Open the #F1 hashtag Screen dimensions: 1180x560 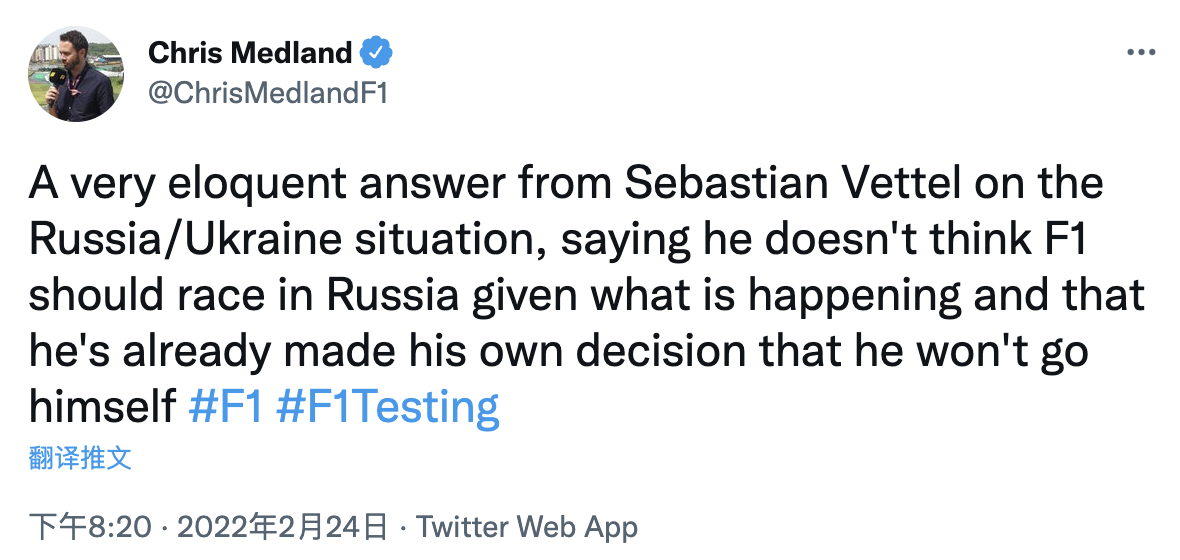[225, 408]
